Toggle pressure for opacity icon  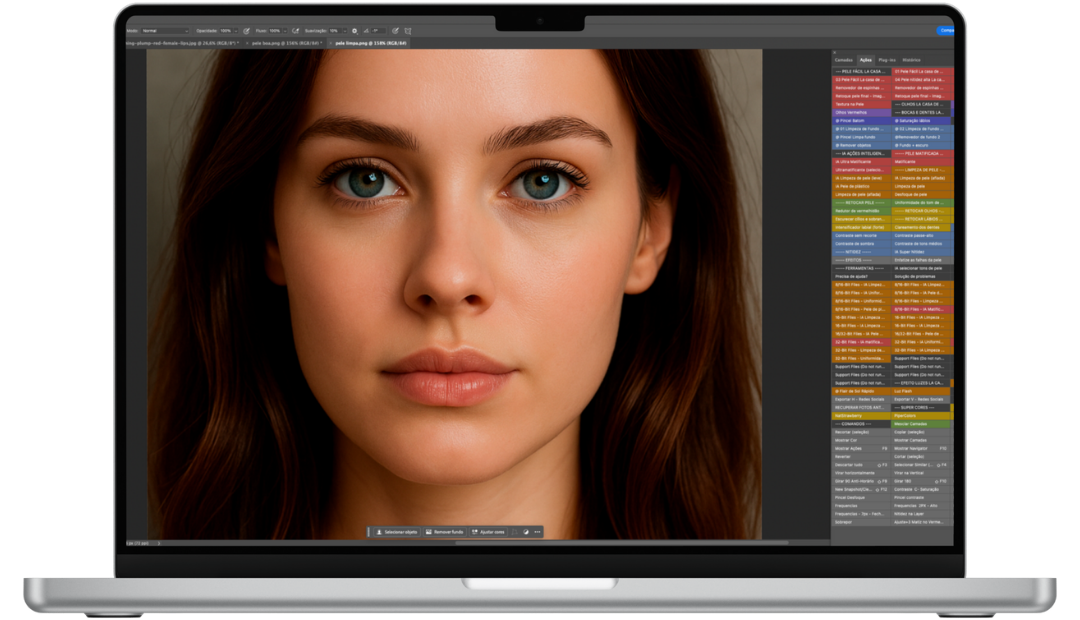coord(246,31)
